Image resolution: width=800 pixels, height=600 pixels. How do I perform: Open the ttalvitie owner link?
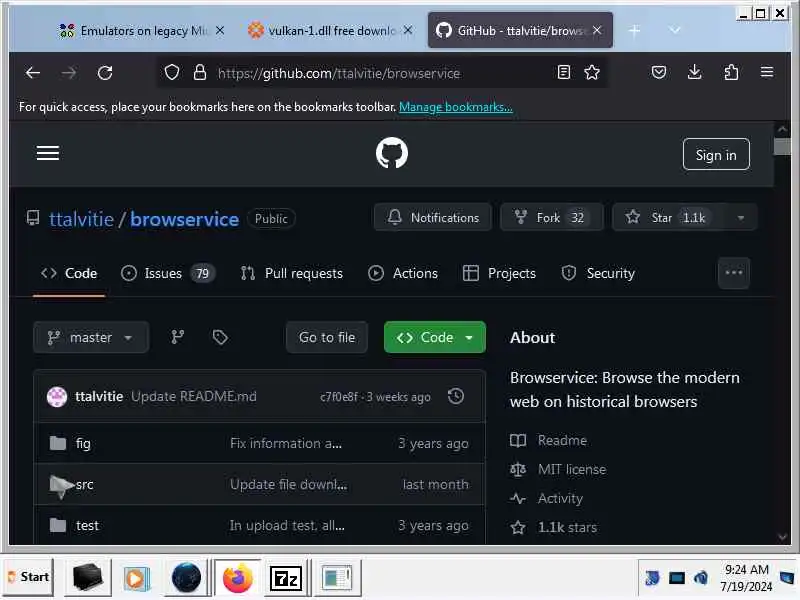(x=81, y=219)
